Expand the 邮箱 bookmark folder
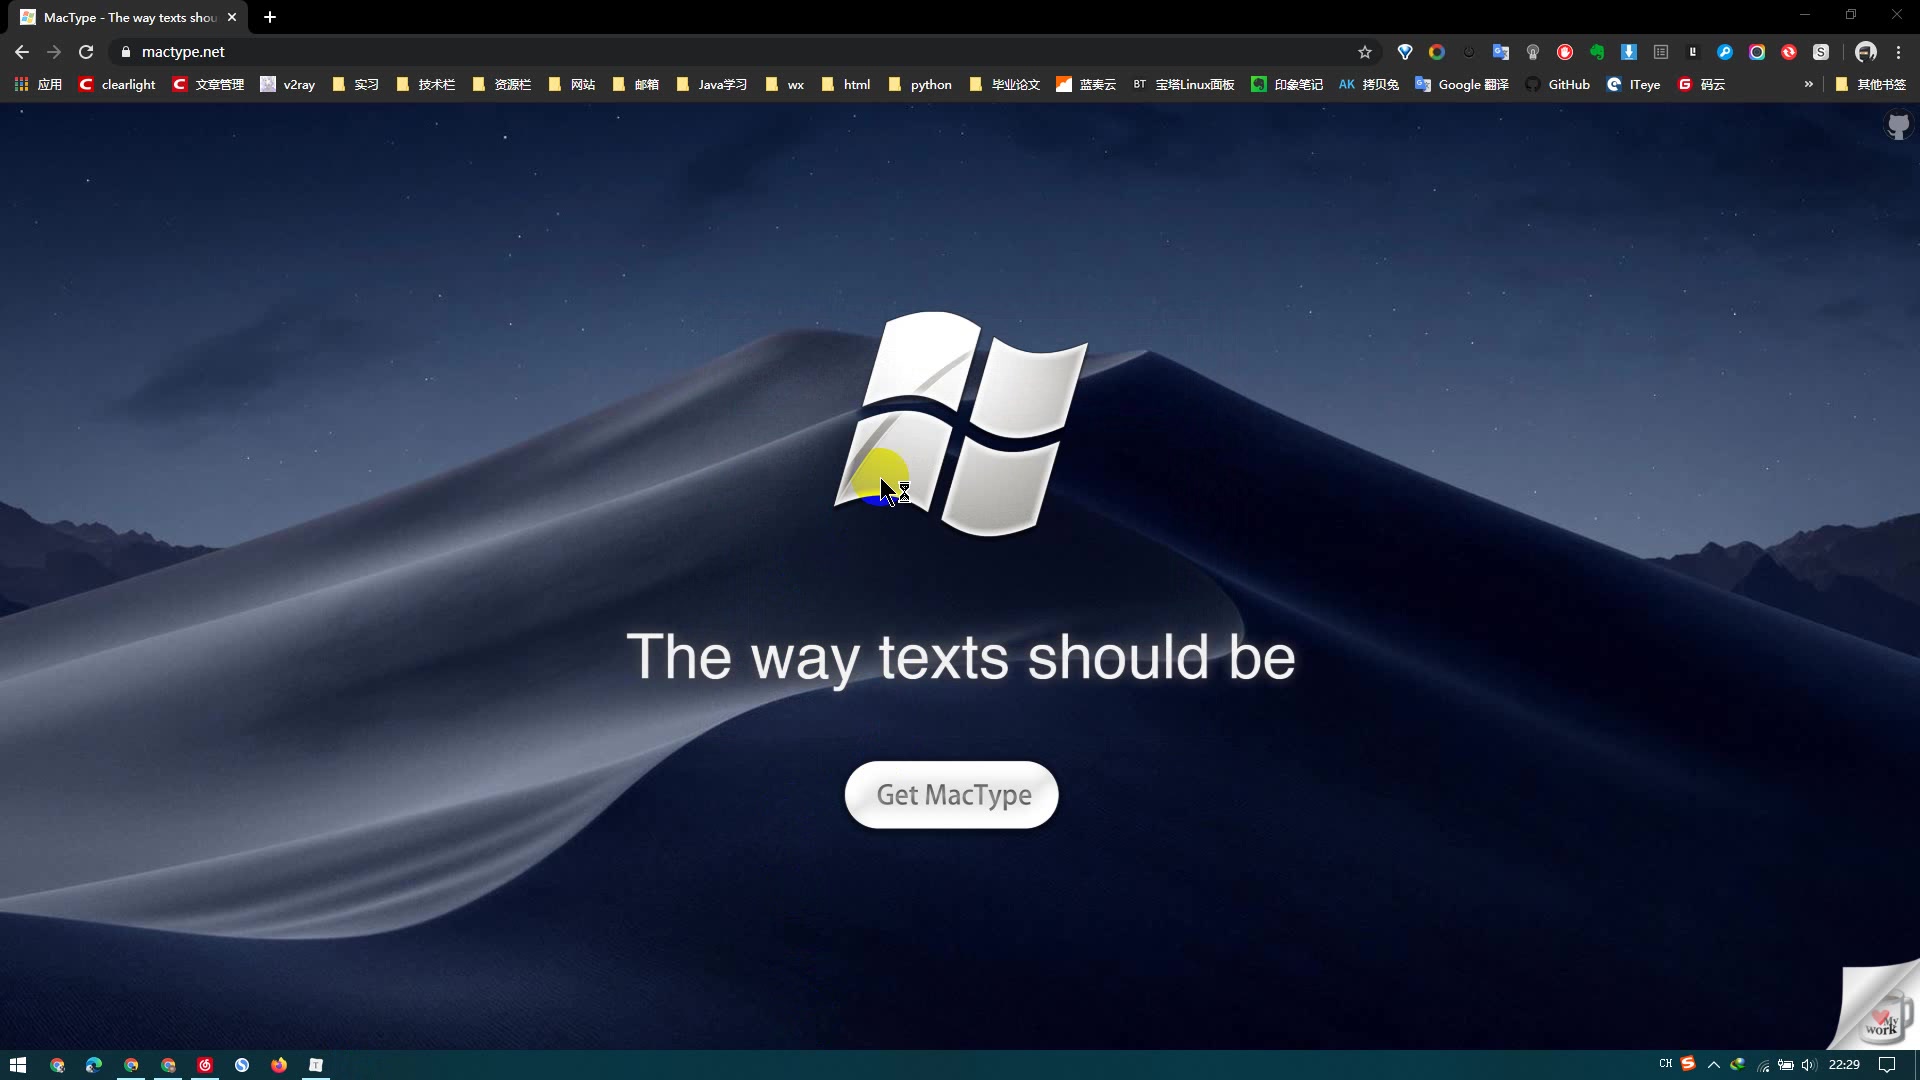1920x1080 pixels. [636, 85]
